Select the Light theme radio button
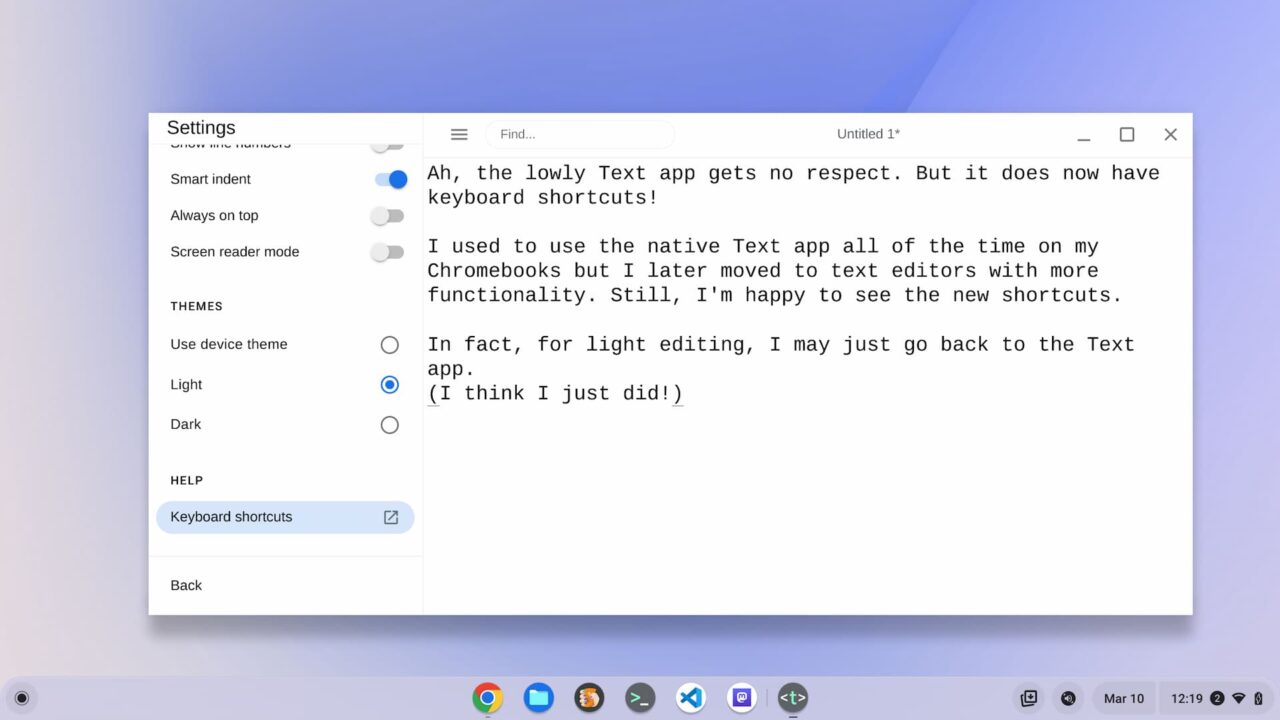 tap(390, 385)
